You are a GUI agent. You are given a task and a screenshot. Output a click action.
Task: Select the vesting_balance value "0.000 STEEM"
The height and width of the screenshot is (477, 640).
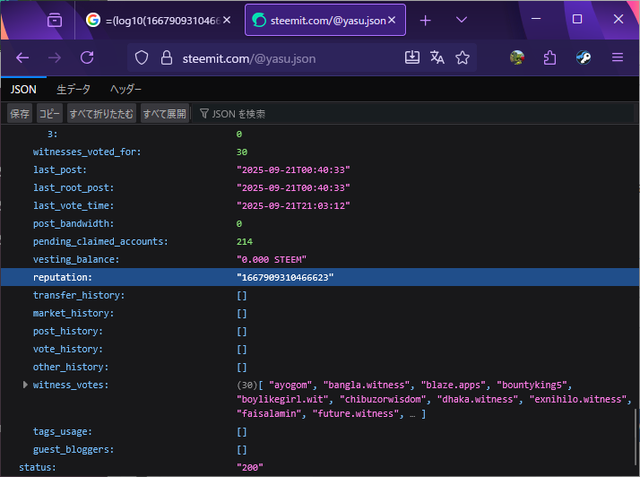271,260
